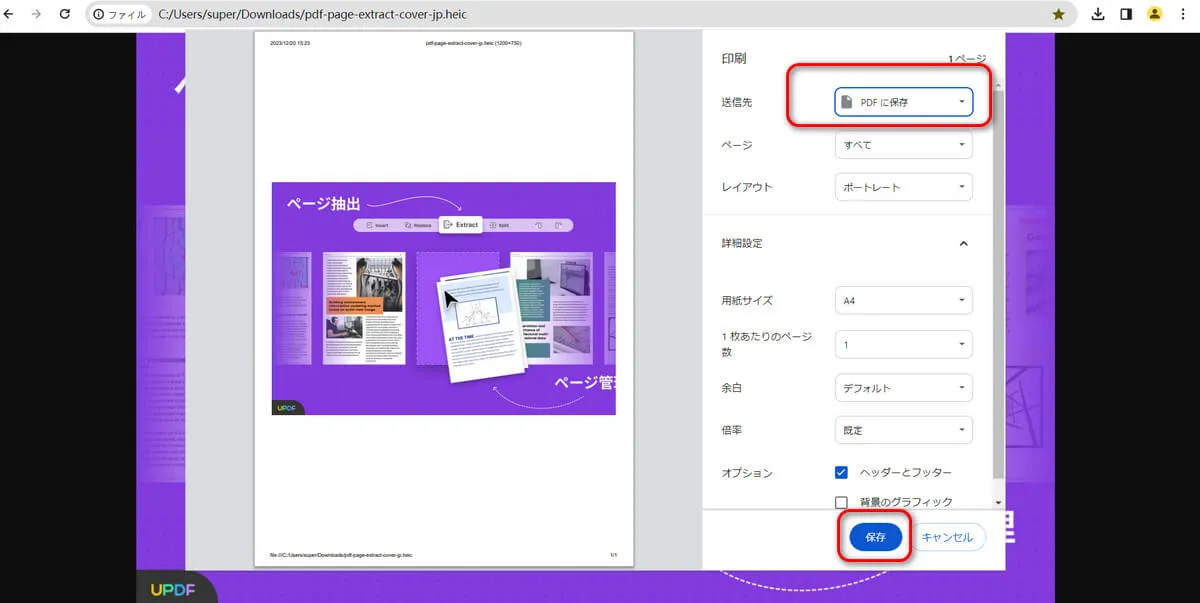Screen dimensions: 1200x603
Task: Open the 1枚あたりのページ数 dropdown
Action: click(903, 344)
